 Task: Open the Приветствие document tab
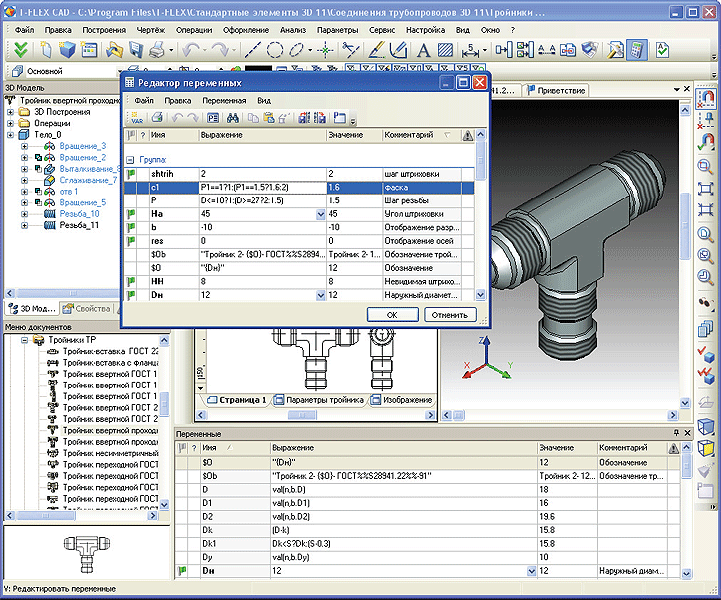556,91
